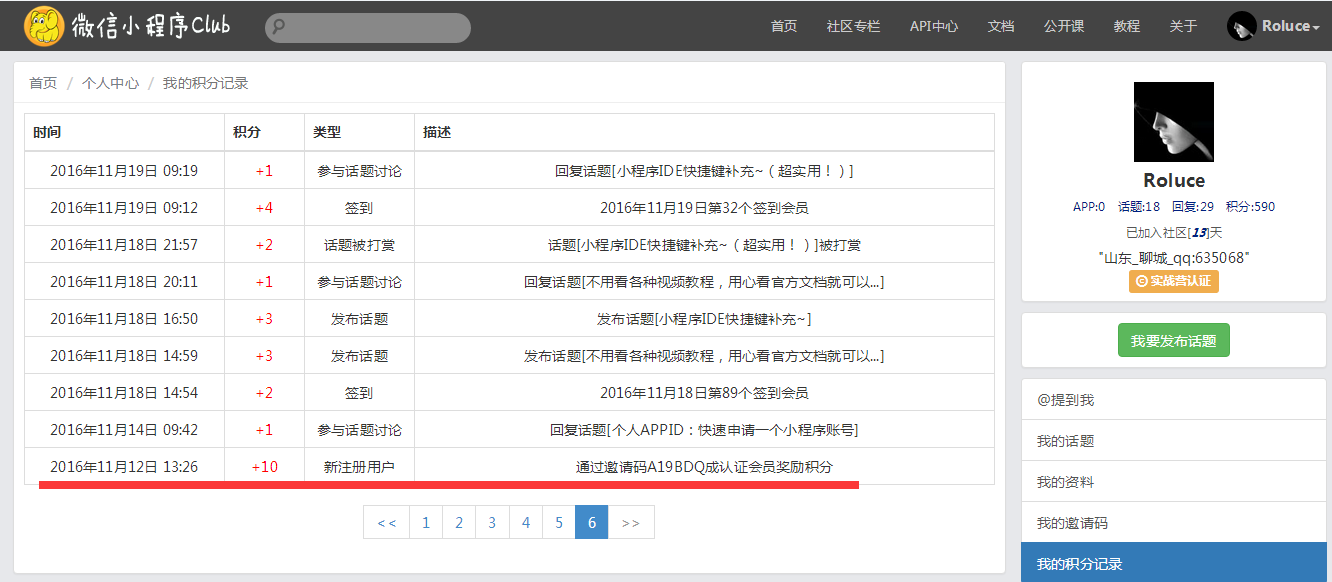Open the 公开课 navigation item
The image size is (1332, 582).
point(1064,26)
